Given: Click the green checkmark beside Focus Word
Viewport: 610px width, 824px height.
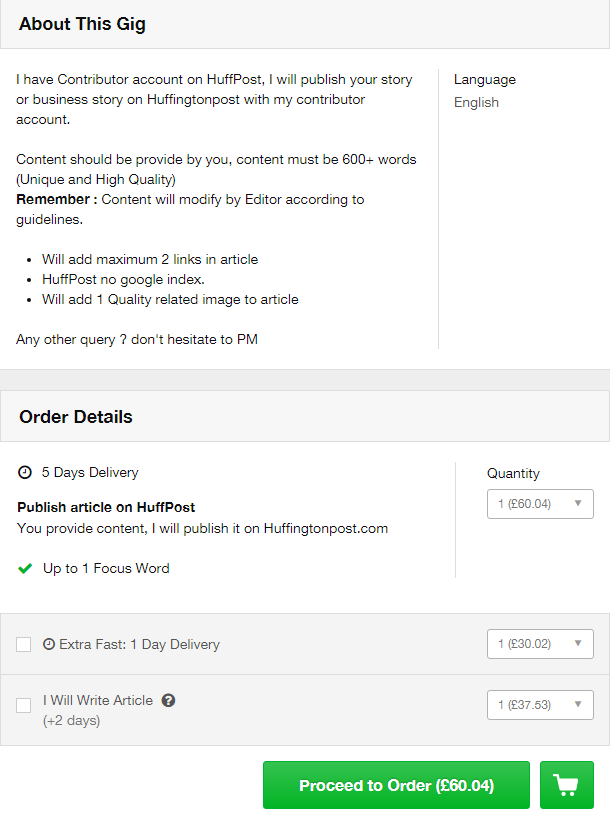Looking at the screenshot, I should point(25,568).
